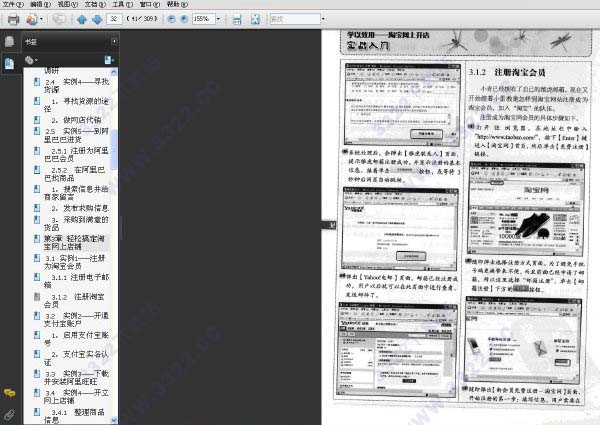The image size is (600, 425).
Task: Select bookmark '3.1.1 注册电子邮箱'
Action: 76,281
